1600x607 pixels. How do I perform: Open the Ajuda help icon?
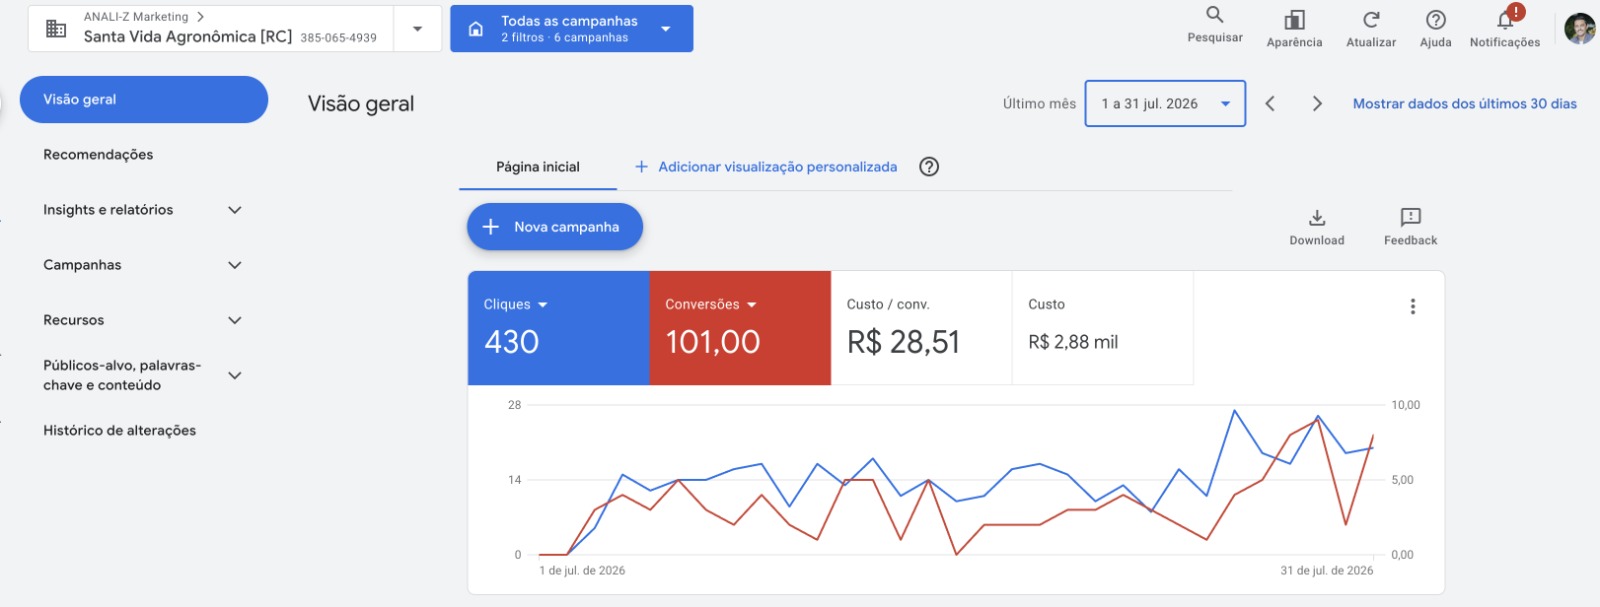pyautogui.click(x=1435, y=20)
